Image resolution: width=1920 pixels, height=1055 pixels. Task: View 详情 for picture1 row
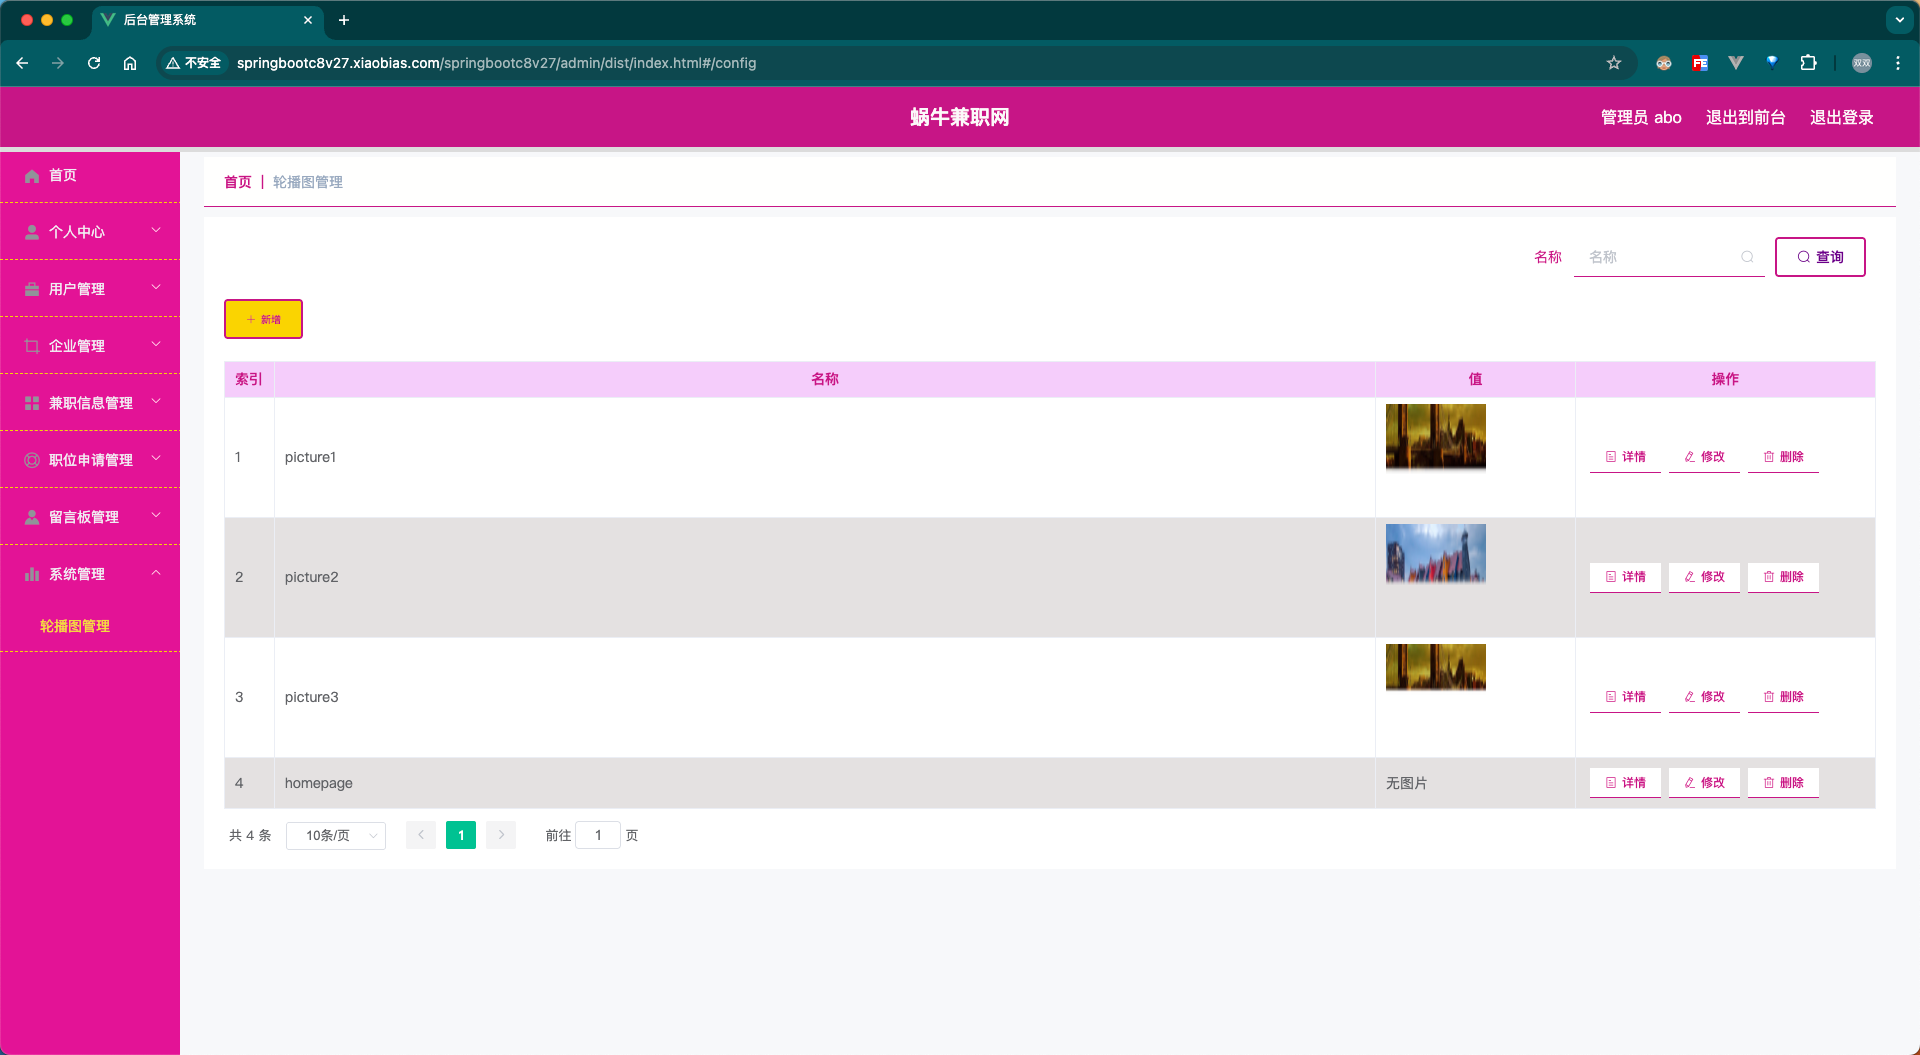tap(1625, 457)
